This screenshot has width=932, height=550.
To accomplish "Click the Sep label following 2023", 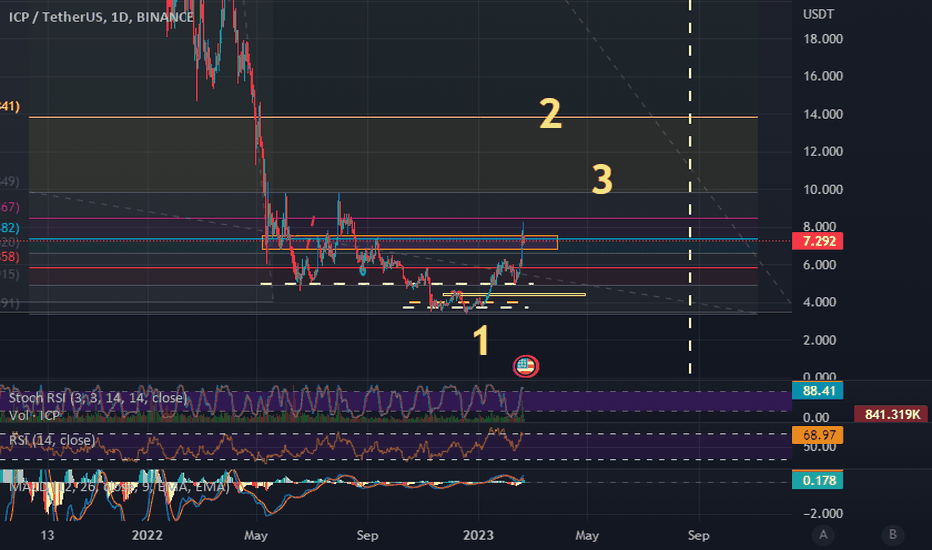I will 698,535.
